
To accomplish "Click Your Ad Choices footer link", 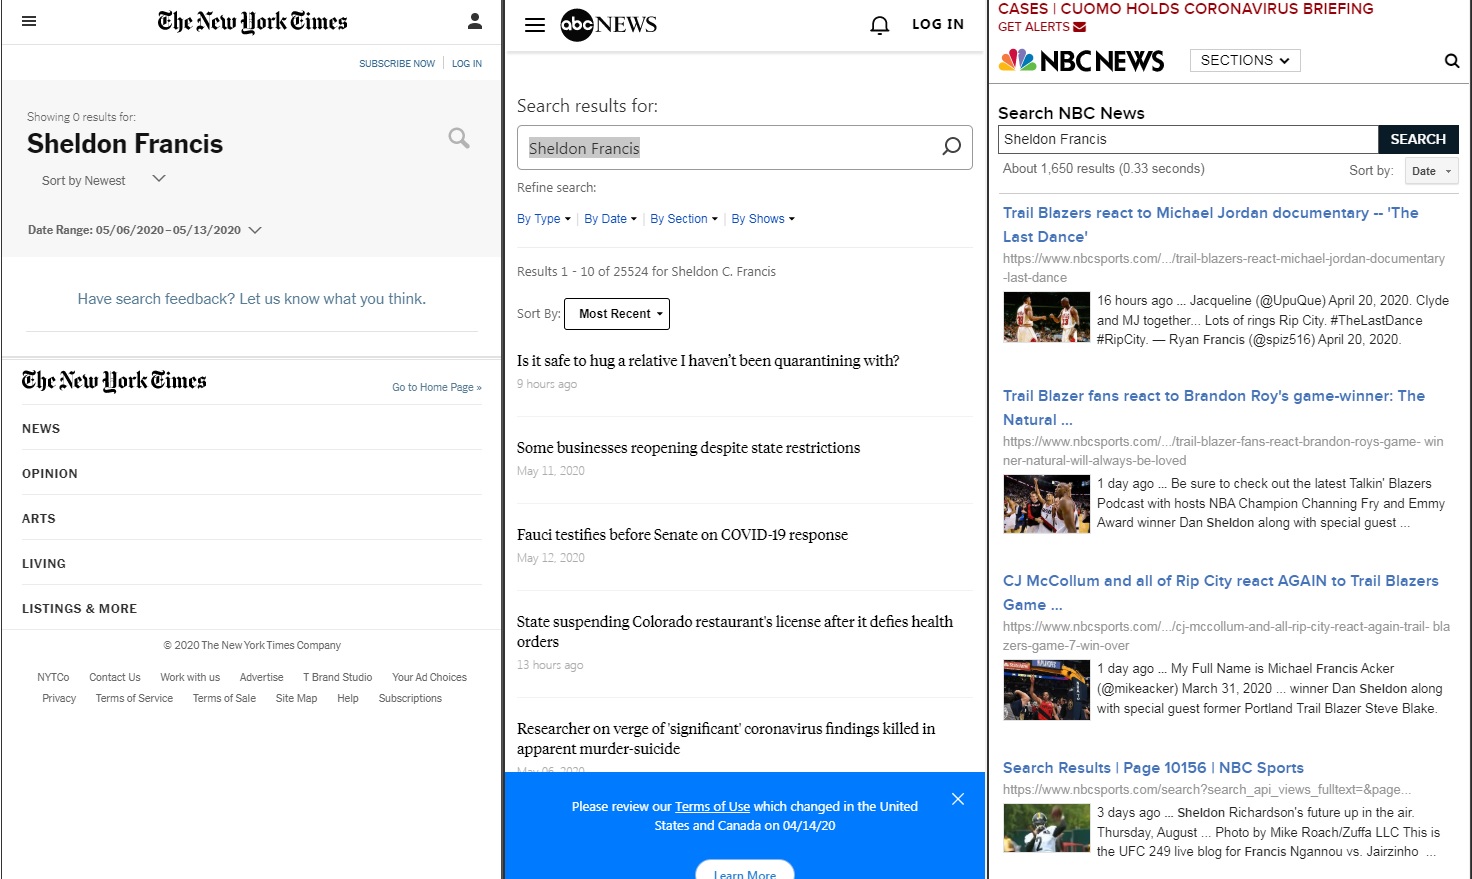I will 429,677.
